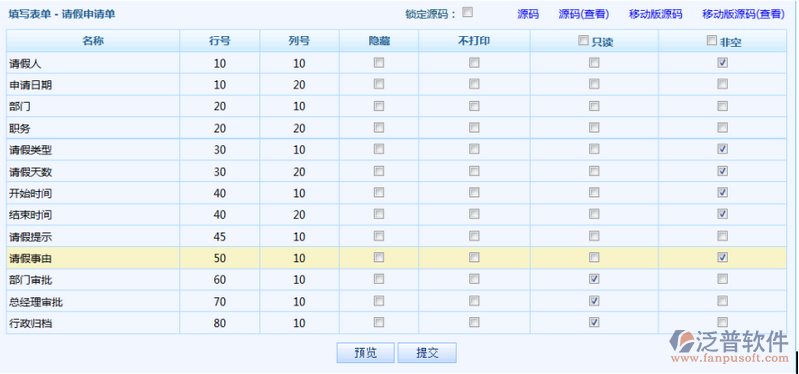Open the 源码(查看) link

tap(584, 14)
